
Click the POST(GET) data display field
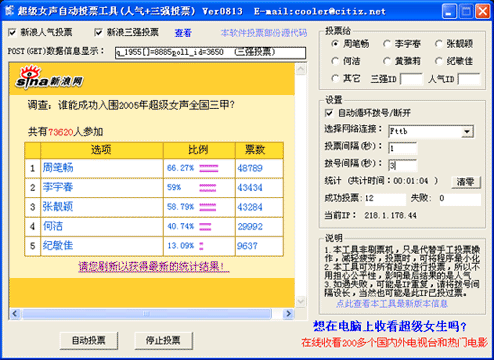point(210,52)
